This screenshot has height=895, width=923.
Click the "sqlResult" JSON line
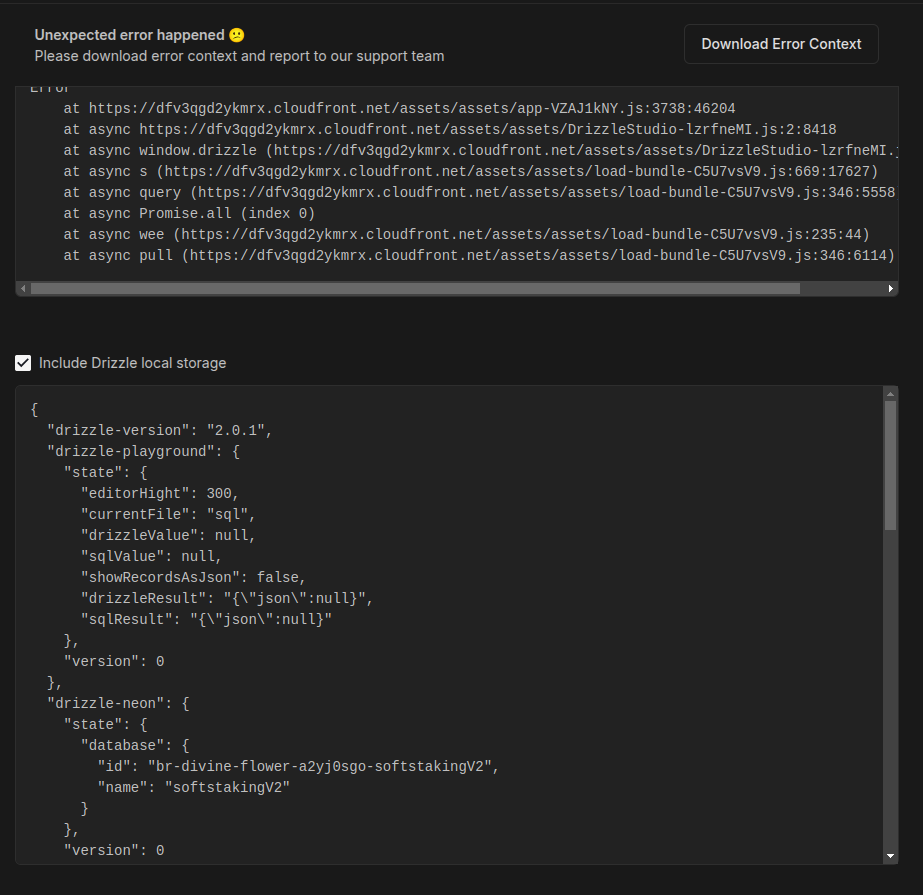pyautogui.click(x=206, y=619)
